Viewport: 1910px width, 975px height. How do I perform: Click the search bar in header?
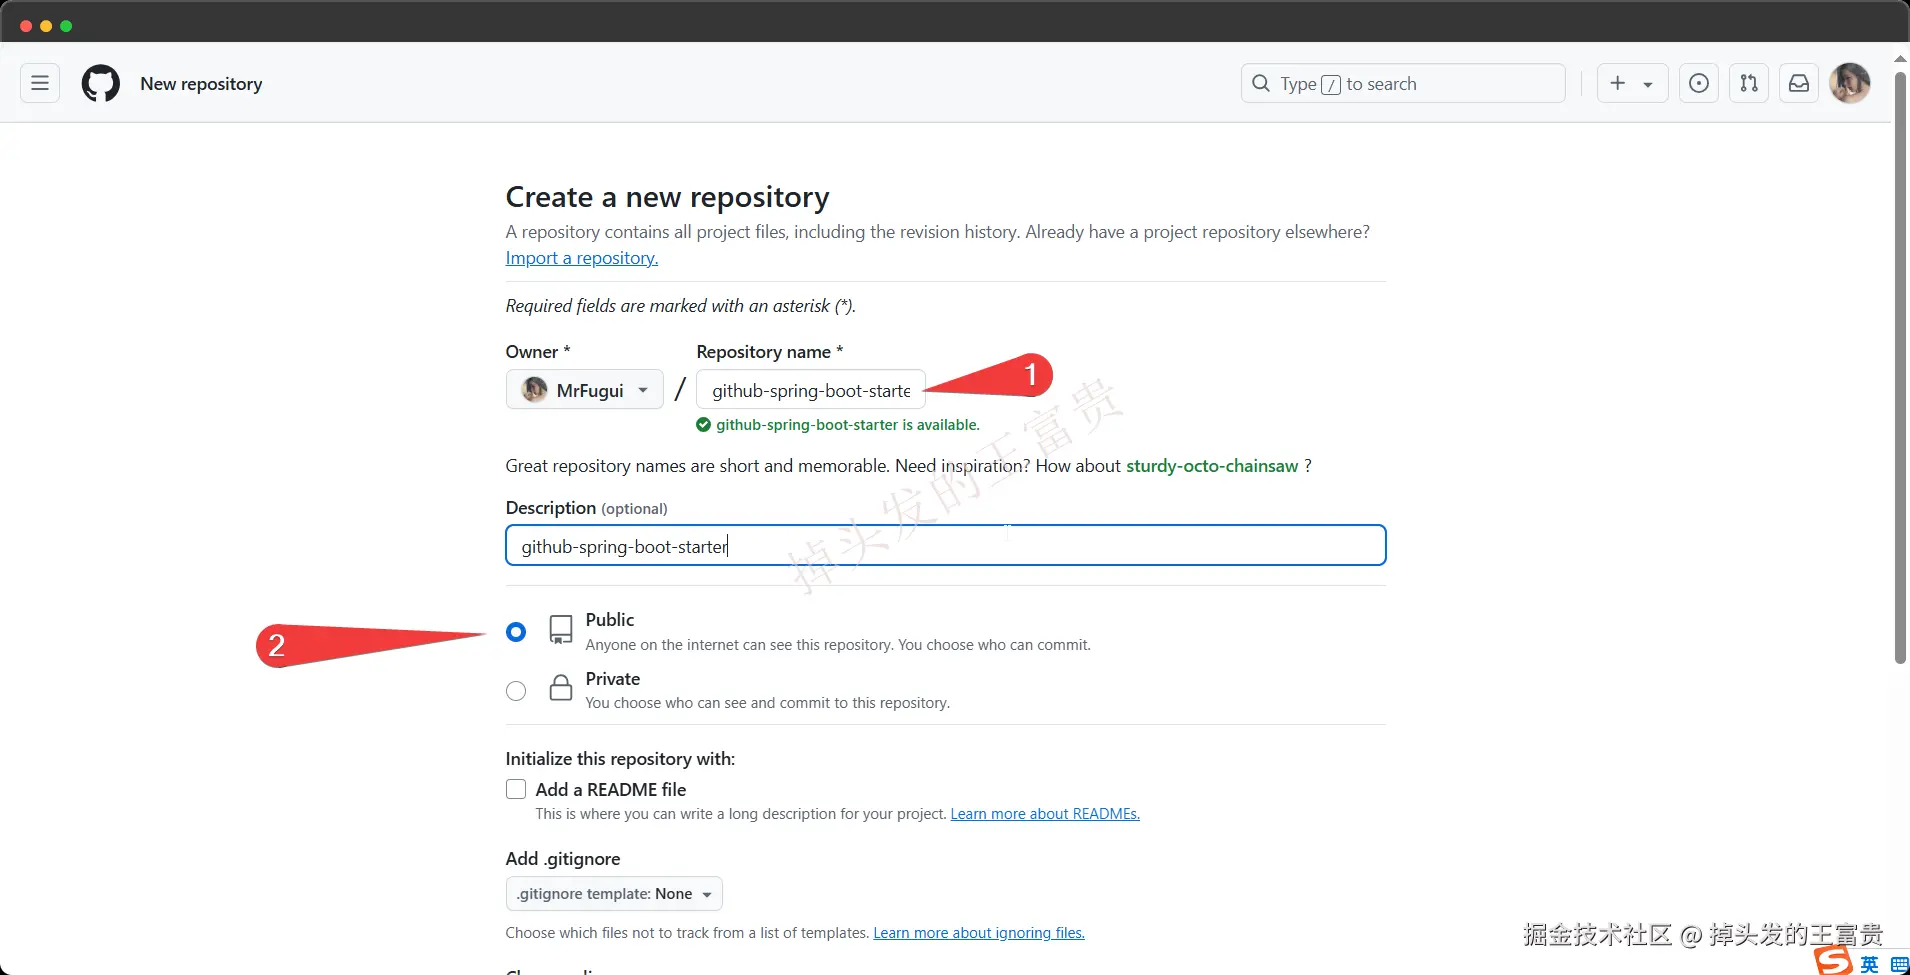[1402, 84]
